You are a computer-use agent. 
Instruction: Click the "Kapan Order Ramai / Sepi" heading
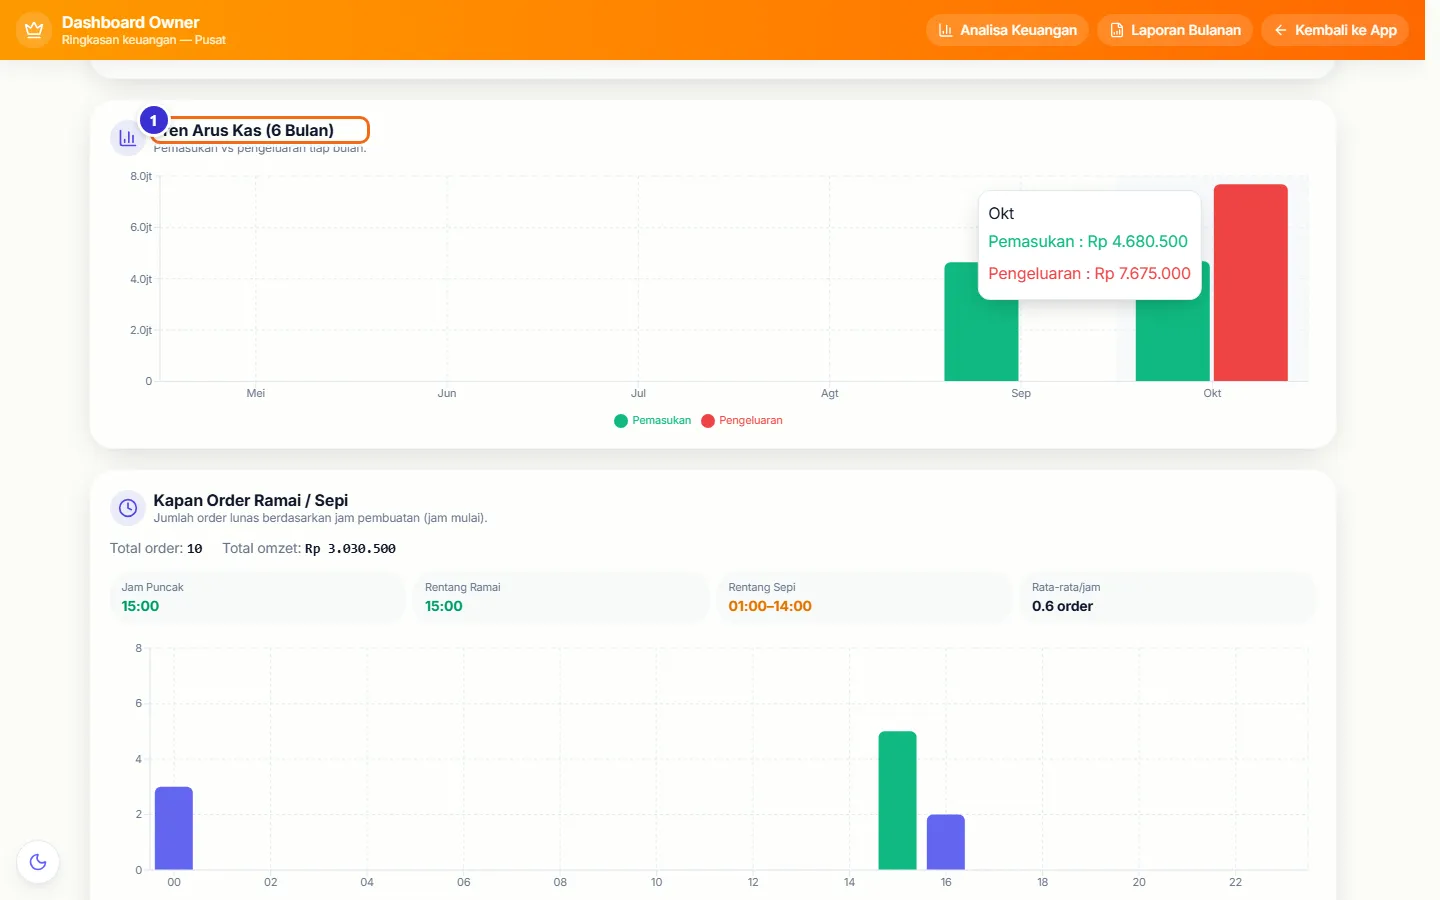pos(251,500)
